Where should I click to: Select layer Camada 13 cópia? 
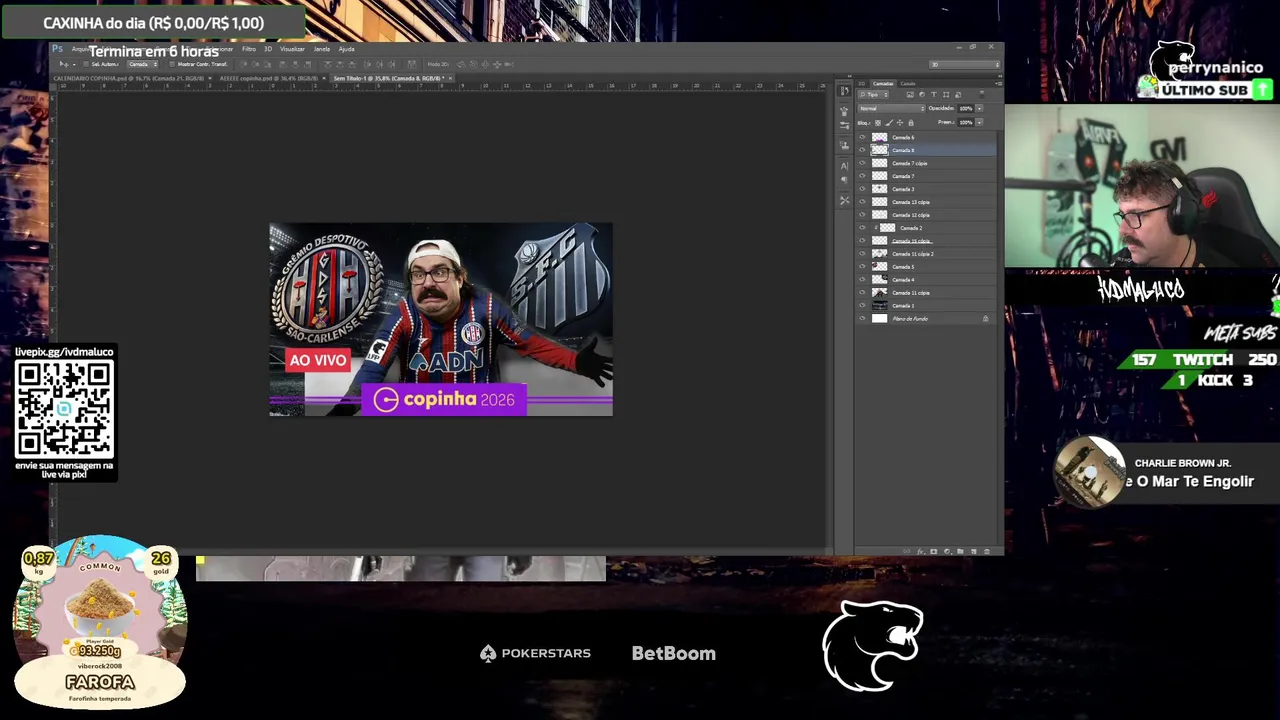tap(925, 202)
